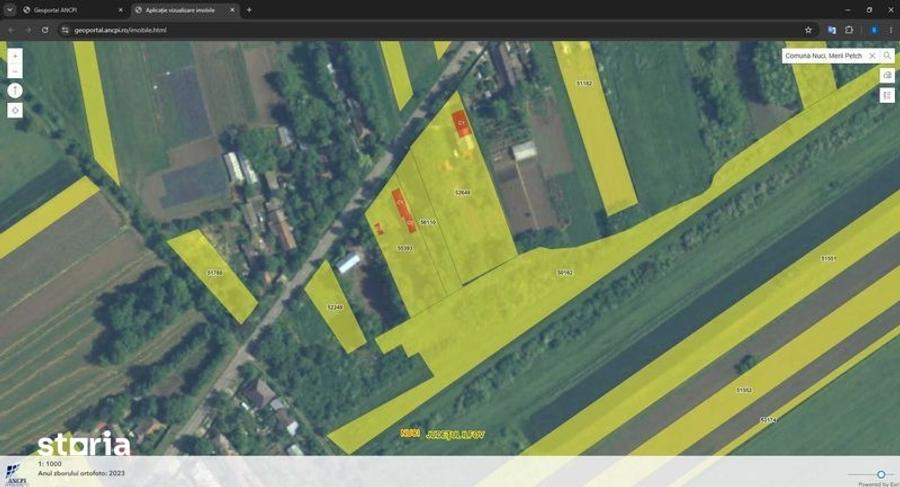
Task: Select parcel labeled 51551
Action: click(x=828, y=258)
